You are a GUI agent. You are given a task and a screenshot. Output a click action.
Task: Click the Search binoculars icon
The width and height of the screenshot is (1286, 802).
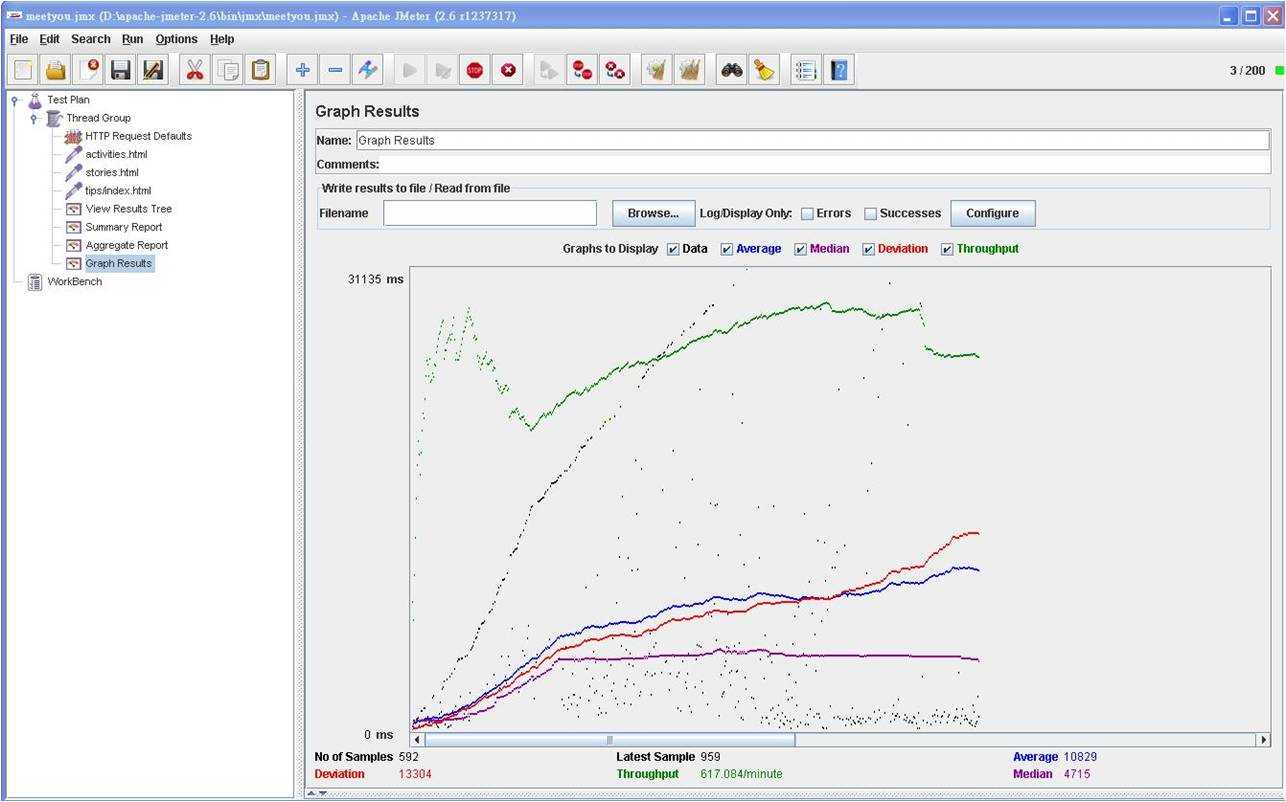point(732,70)
